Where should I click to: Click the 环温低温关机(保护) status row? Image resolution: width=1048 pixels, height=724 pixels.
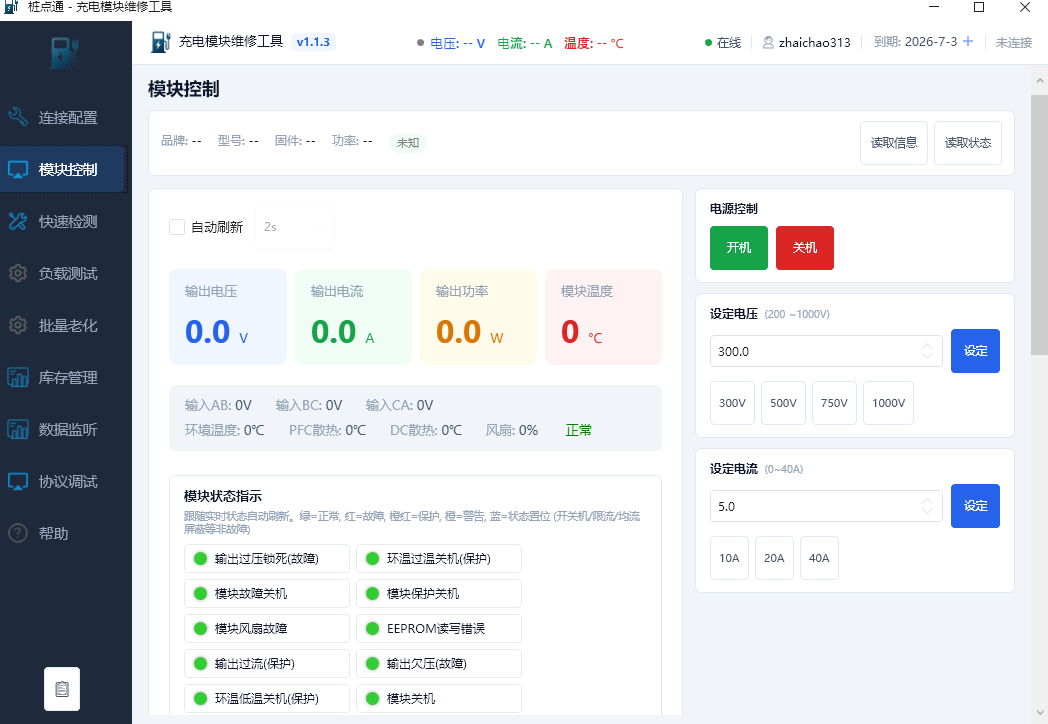click(x=267, y=698)
